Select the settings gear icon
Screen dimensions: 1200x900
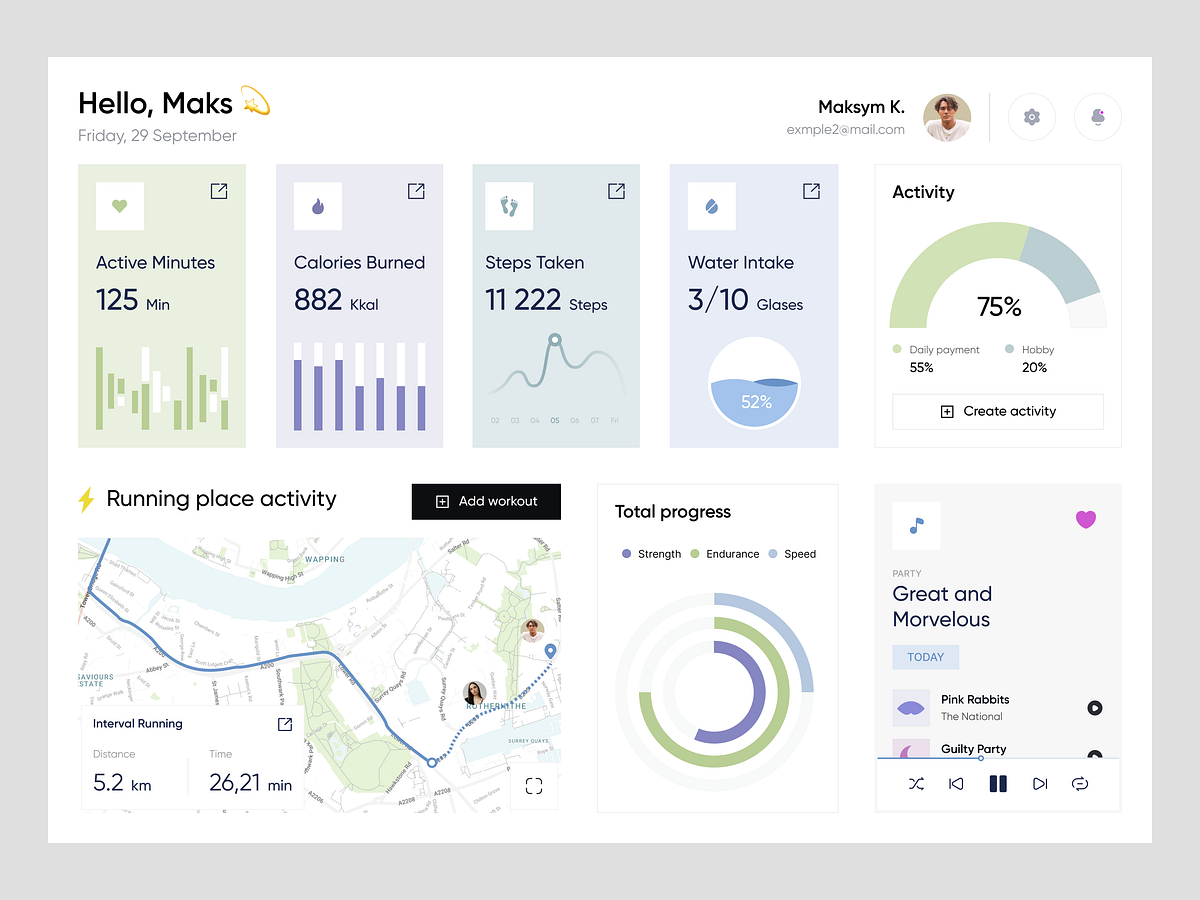point(1031,117)
